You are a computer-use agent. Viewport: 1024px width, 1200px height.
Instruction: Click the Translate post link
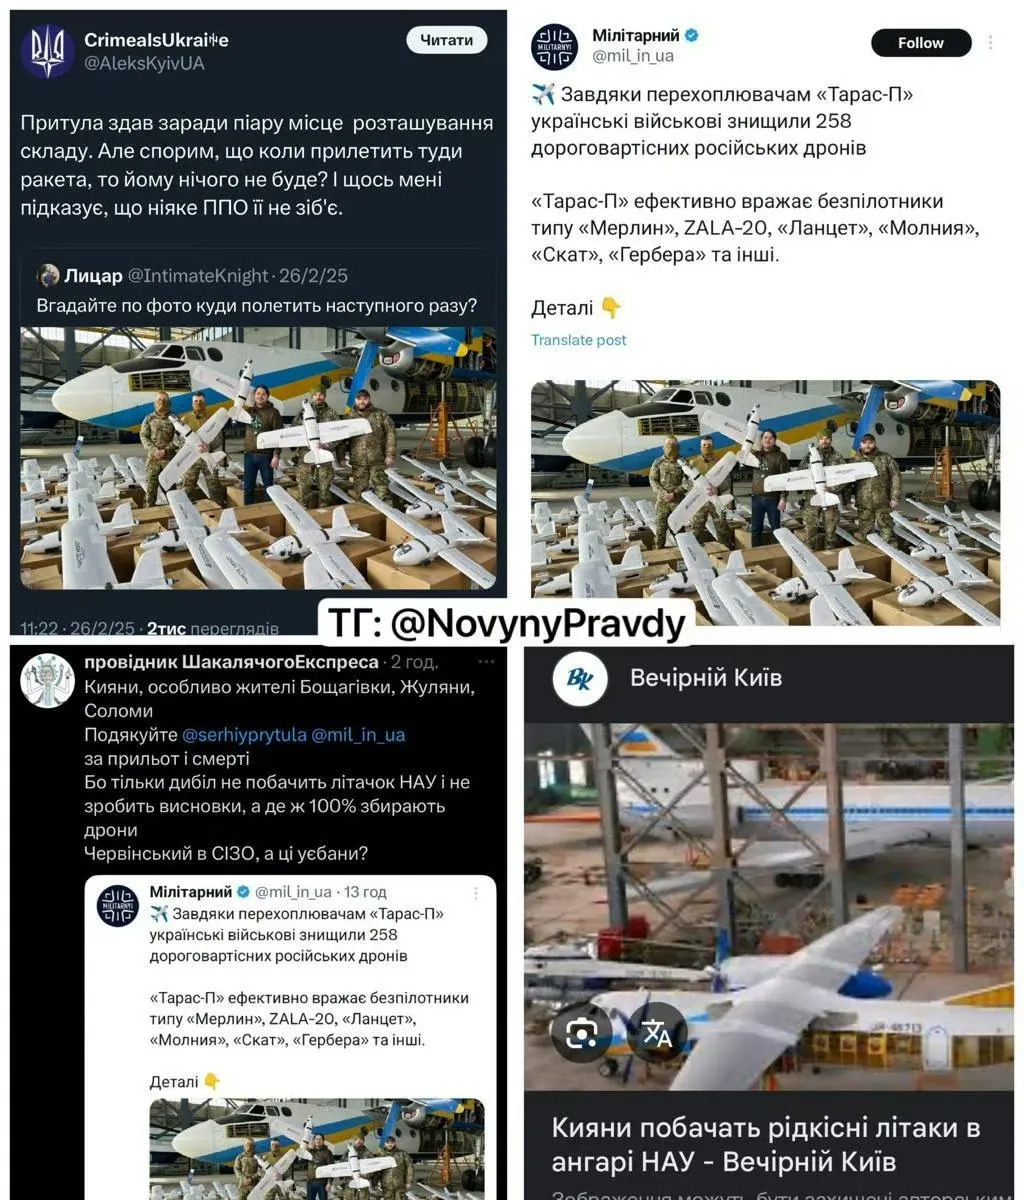(x=579, y=340)
